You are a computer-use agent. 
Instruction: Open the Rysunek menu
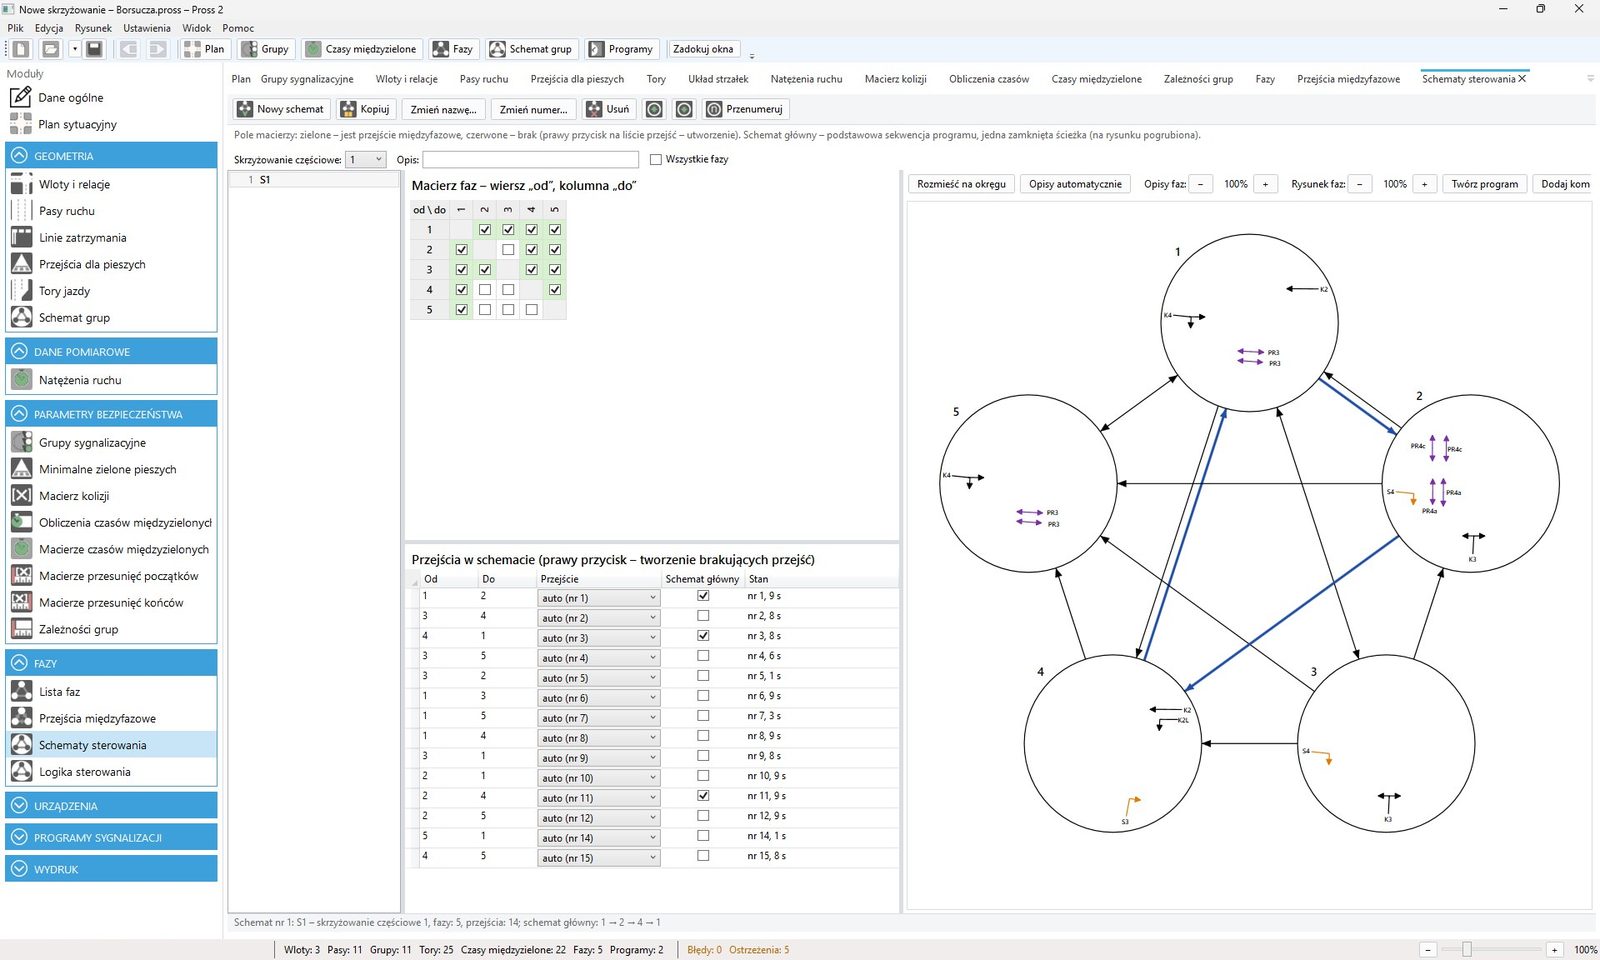click(x=93, y=28)
